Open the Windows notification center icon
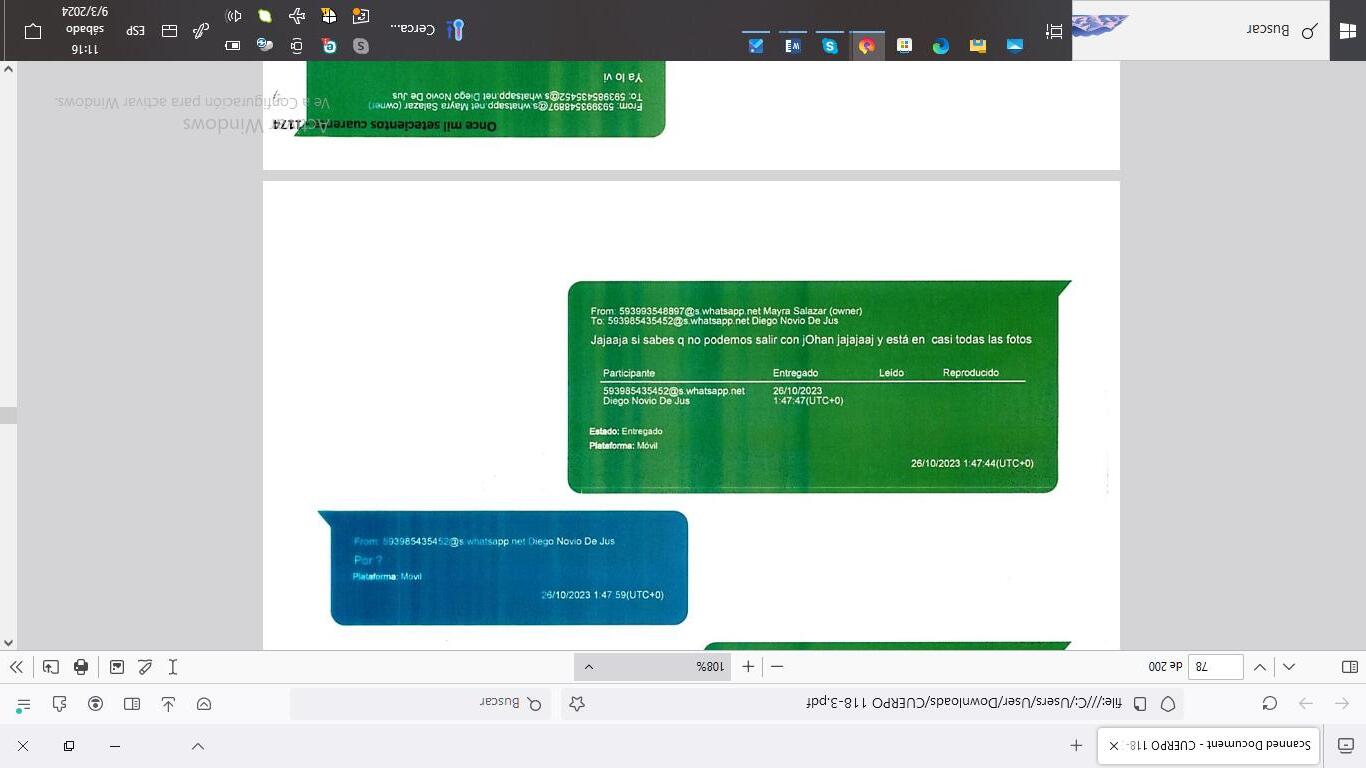 tap(33, 31)
